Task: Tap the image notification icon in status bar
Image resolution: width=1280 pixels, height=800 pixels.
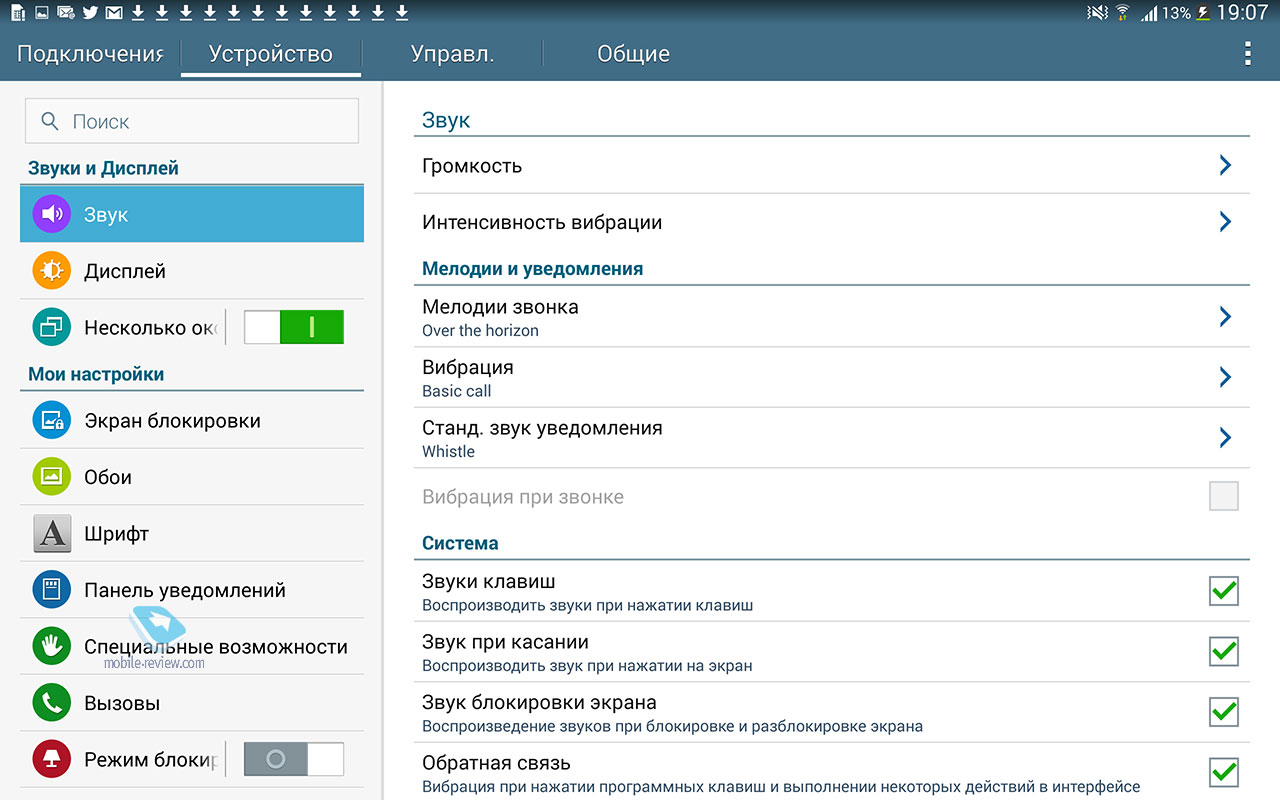Action: [41, 13]
